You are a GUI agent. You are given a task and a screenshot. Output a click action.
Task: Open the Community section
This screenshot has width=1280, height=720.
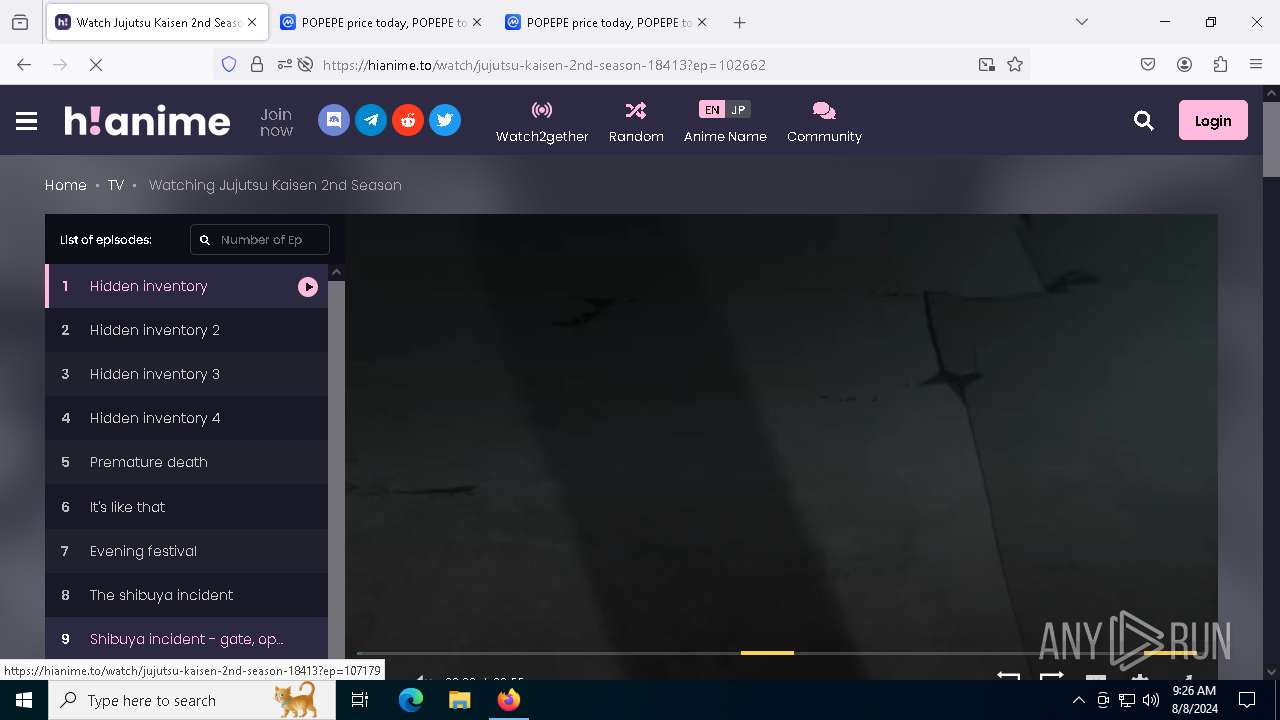point(824,122)
